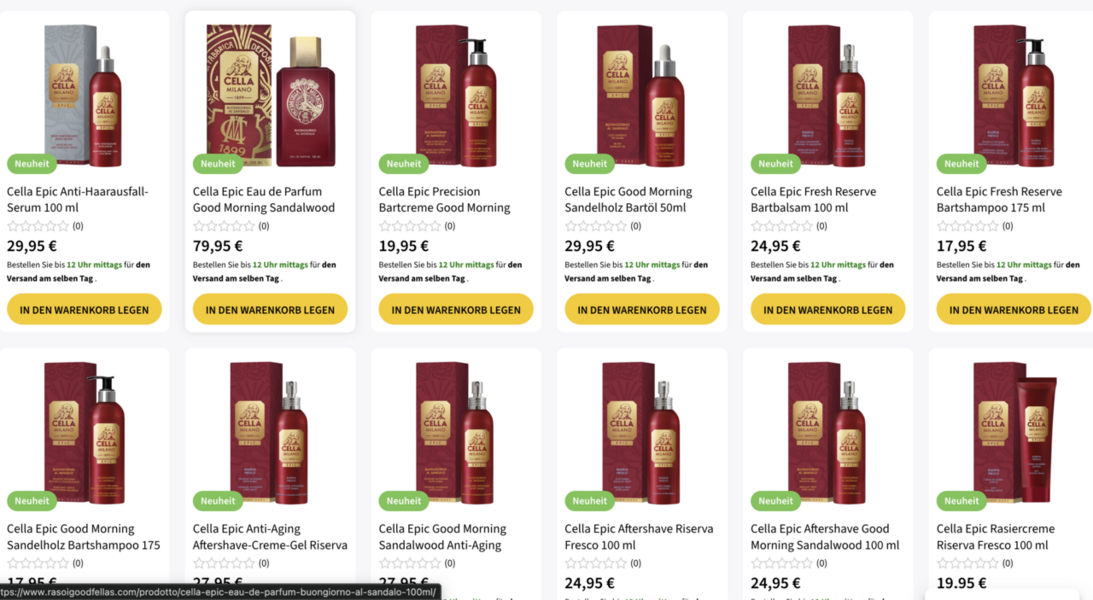
Task: Click Neuheit badge on Rasiercreme Riserva Fresco
Action: pyautogui.click(x=961, y=501)
